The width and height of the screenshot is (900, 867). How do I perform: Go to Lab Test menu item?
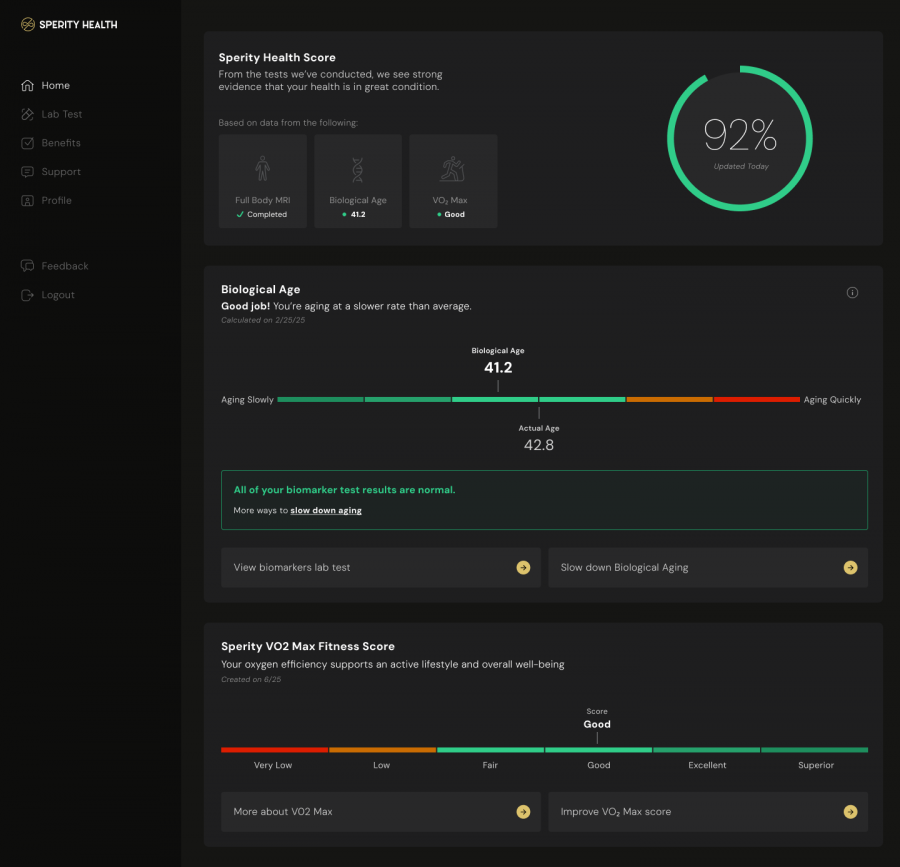[x=62, y=115]
